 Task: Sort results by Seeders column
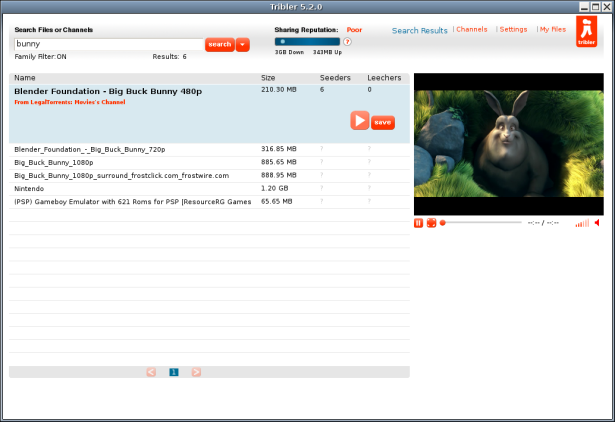tap(335, 78)
